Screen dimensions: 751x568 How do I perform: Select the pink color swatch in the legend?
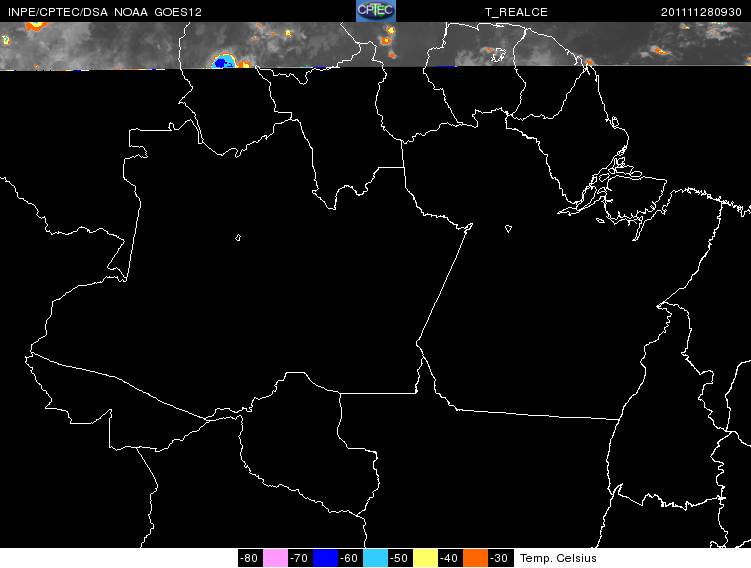click(275, 558)
